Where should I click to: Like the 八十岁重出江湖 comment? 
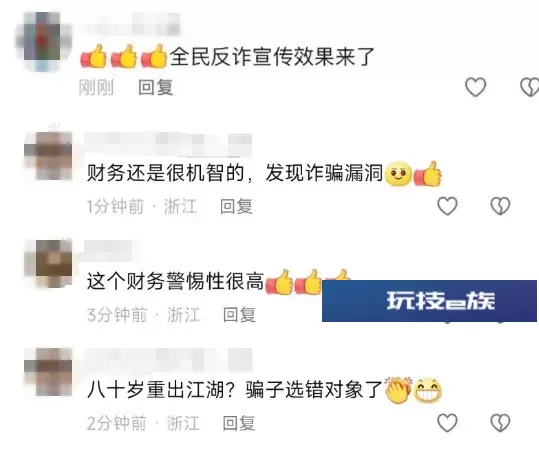click(x=447, y=422)
